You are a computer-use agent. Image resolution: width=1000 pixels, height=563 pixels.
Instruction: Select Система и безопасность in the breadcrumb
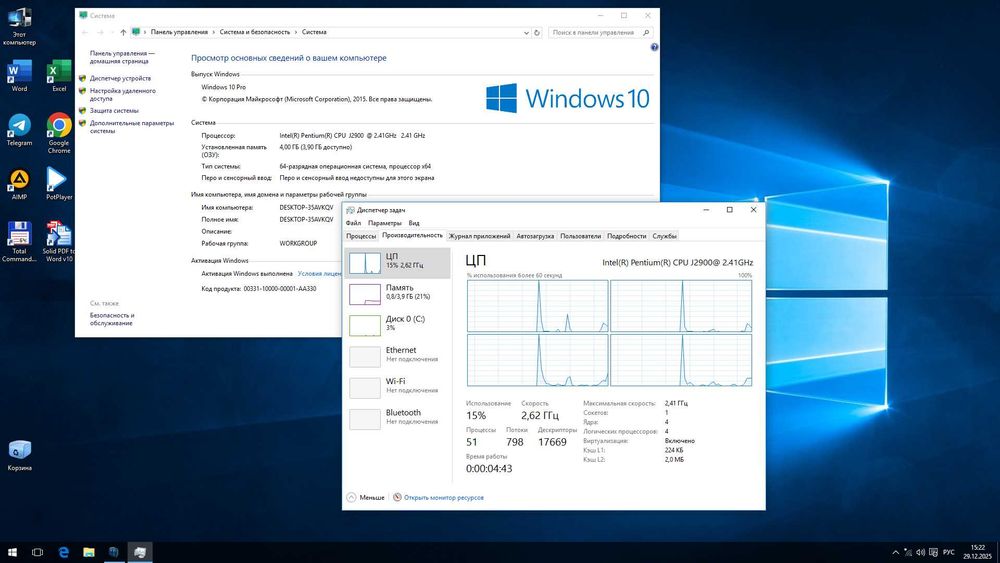254,32
